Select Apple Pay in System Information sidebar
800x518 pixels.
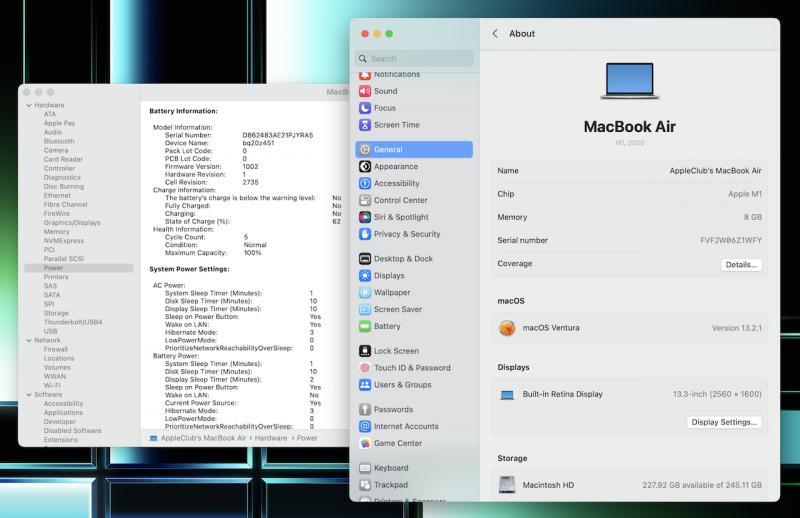[59, 123]
